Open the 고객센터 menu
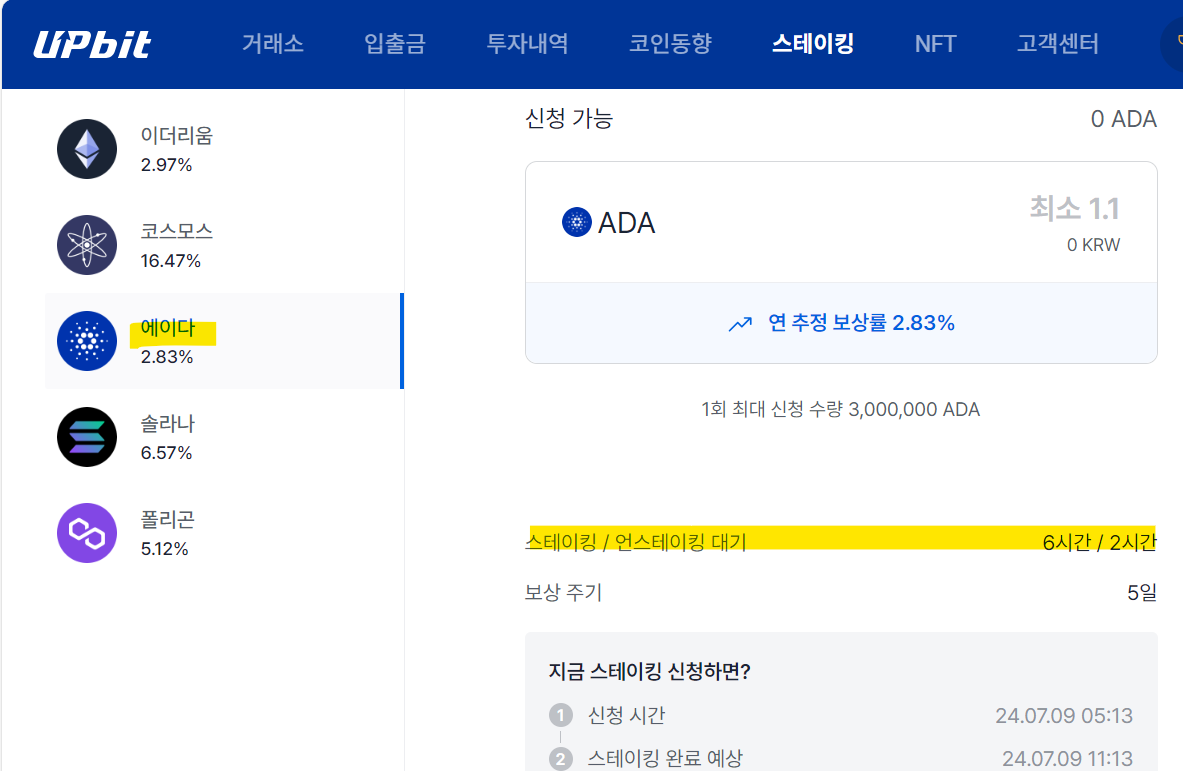The height and width of the screenshot is (771, 1183). coord(1058,44)
